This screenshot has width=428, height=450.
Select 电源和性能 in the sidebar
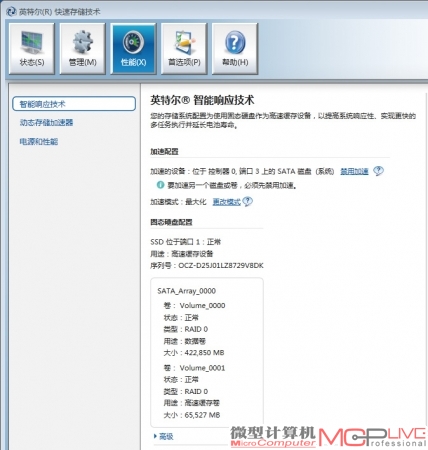39,142
